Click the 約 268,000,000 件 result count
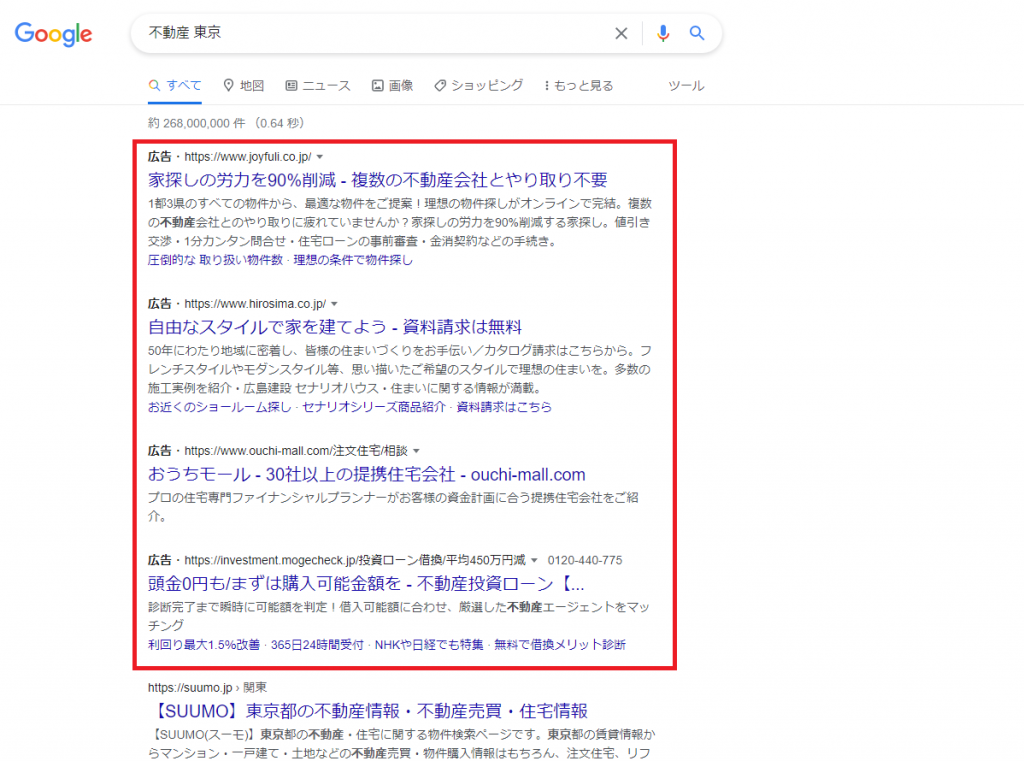The image size is (1024, 761). (197, 123)
